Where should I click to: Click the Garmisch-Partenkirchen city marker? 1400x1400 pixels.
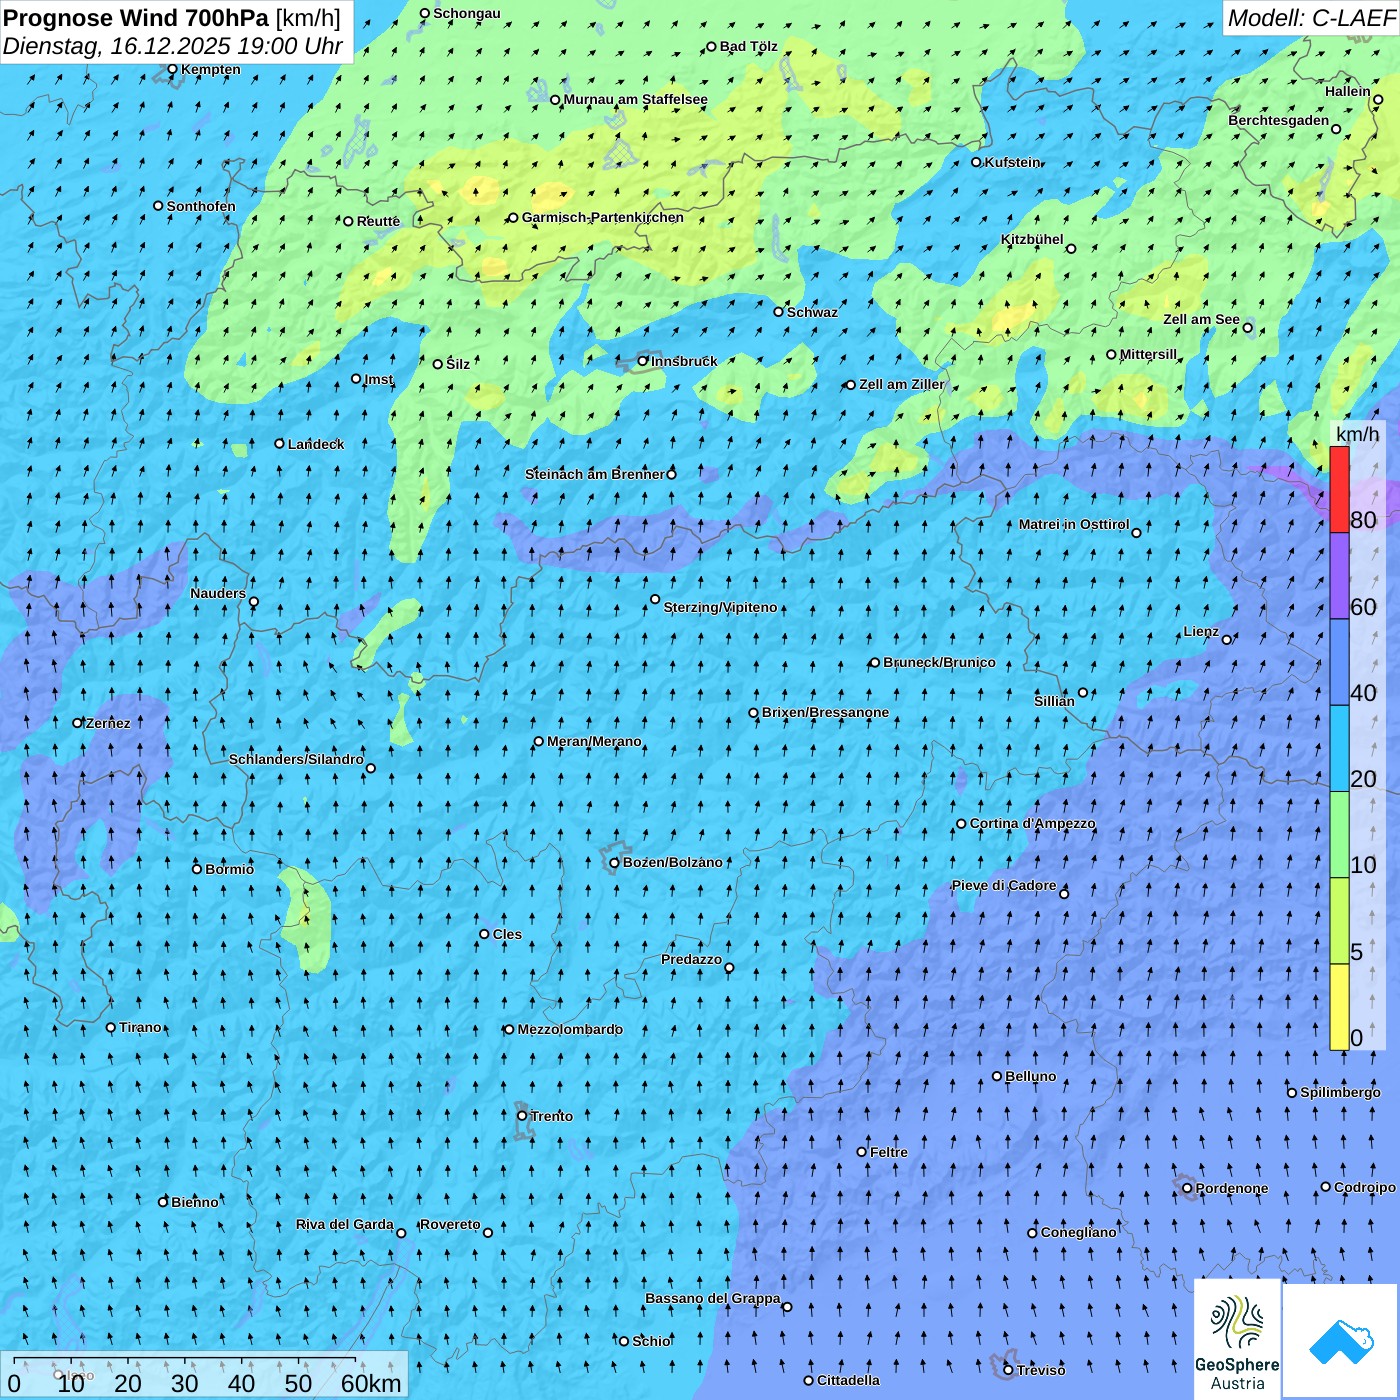[513, 217]
